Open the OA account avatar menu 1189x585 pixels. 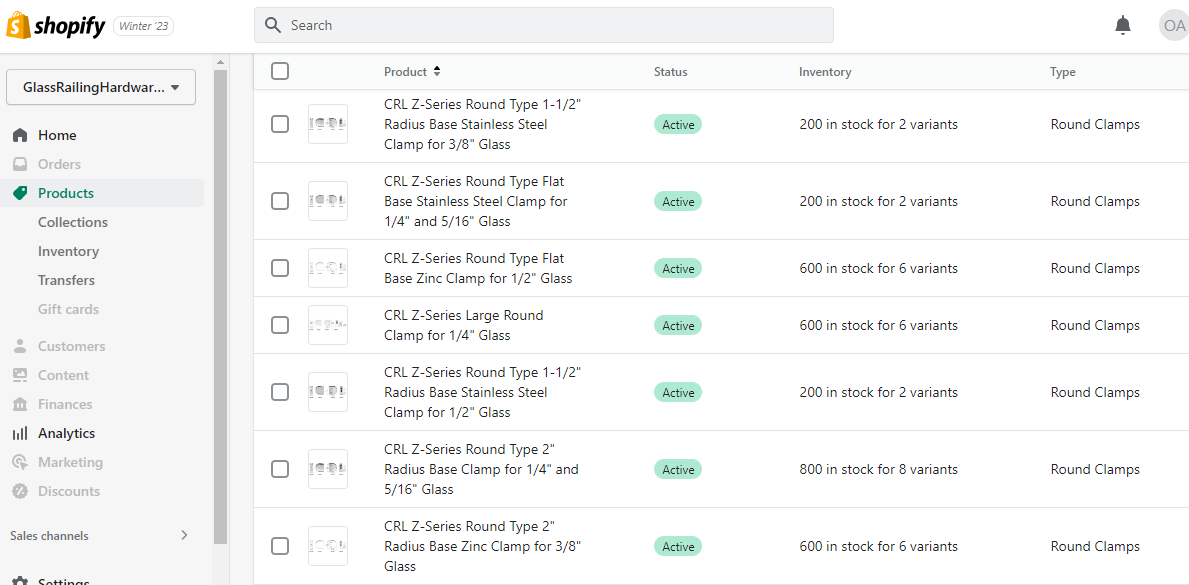1173,25
